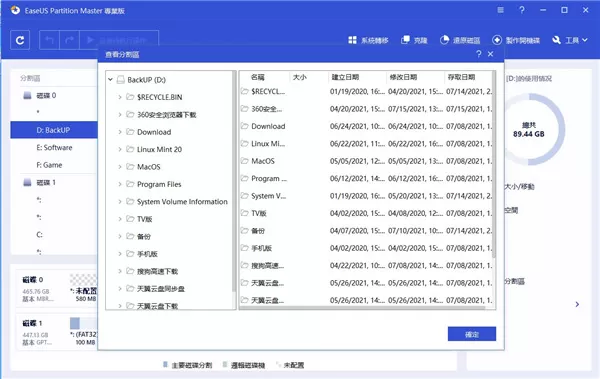Image resolution: width=600 pixels, height=379 pixels.
Task: Expand the MacOS folder in tree
Action: pyautogui.click(x=120, y=167)
